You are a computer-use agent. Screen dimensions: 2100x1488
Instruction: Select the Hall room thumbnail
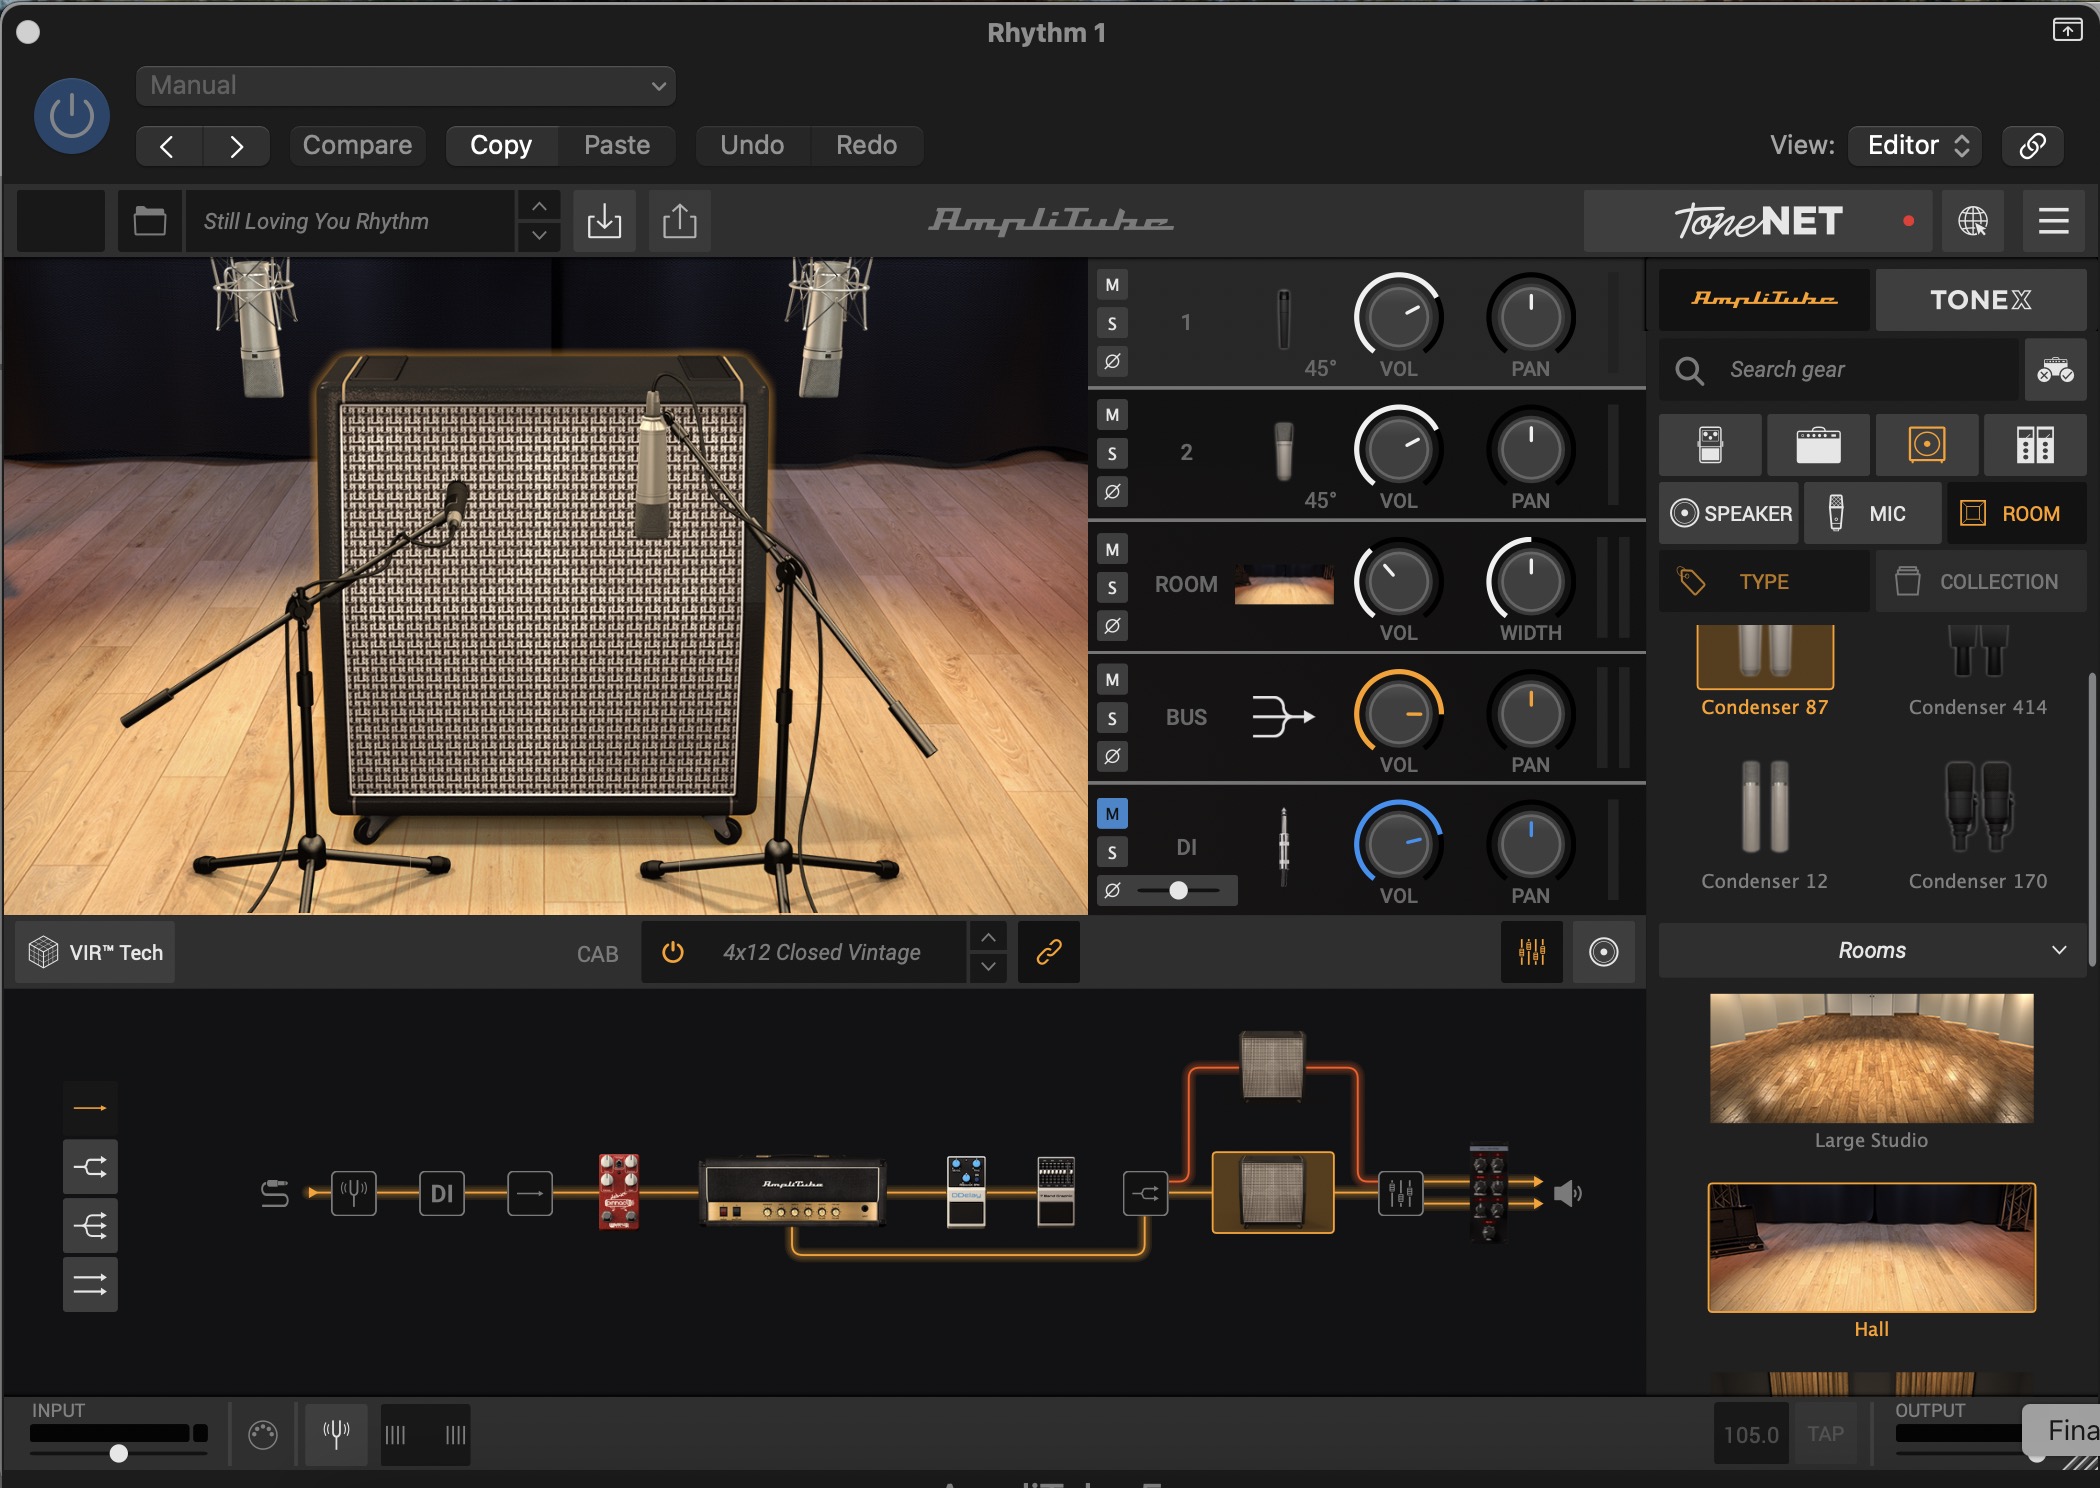tap(1871, 1247)
